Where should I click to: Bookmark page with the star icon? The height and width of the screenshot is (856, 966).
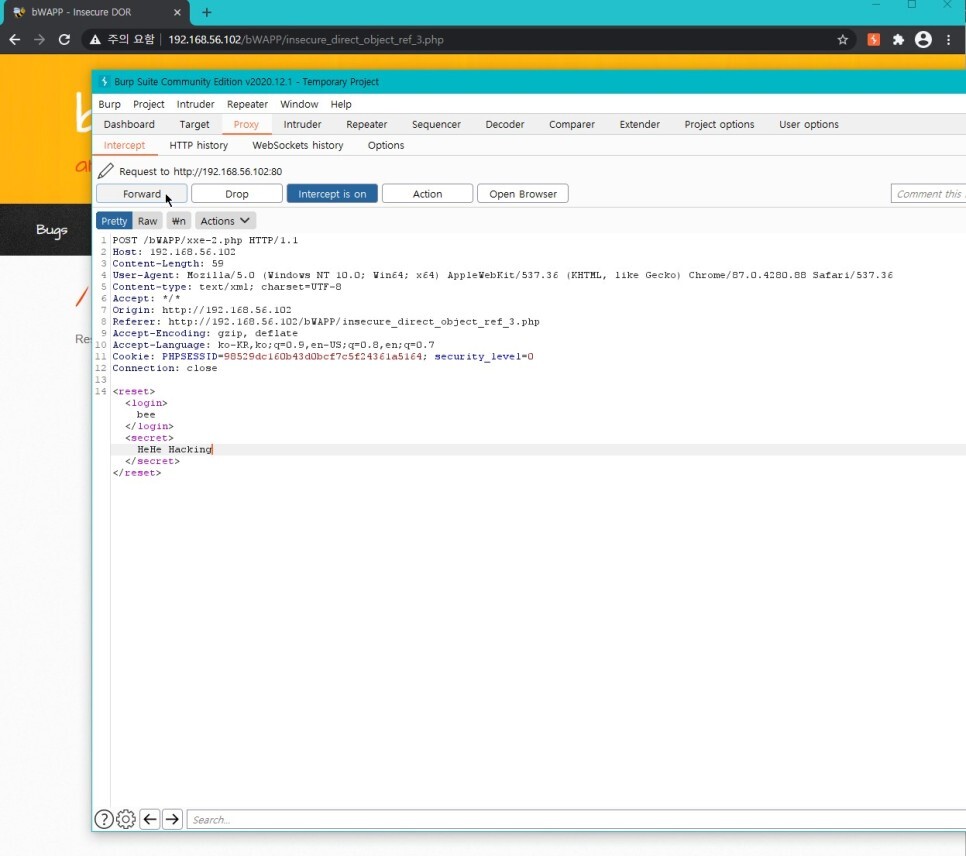843,39
